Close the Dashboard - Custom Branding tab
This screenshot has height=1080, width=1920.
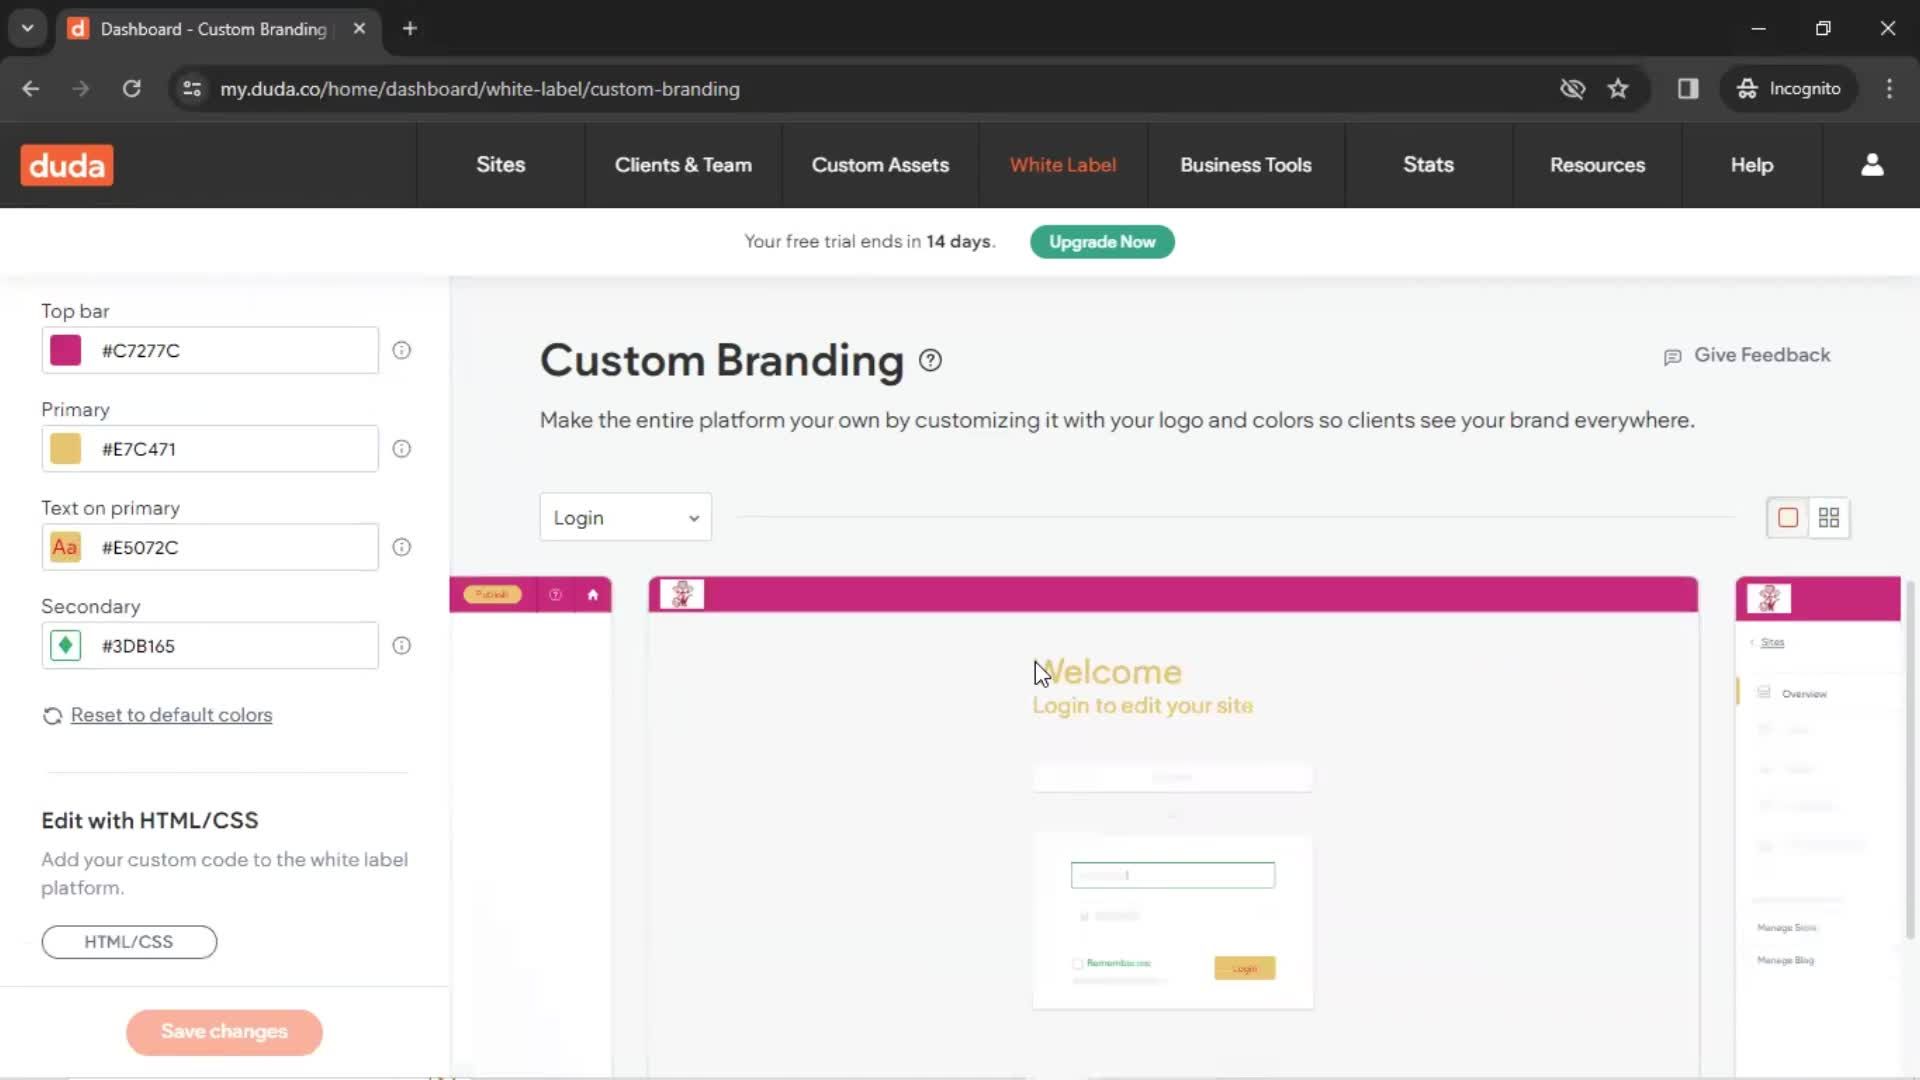[359, 29]
